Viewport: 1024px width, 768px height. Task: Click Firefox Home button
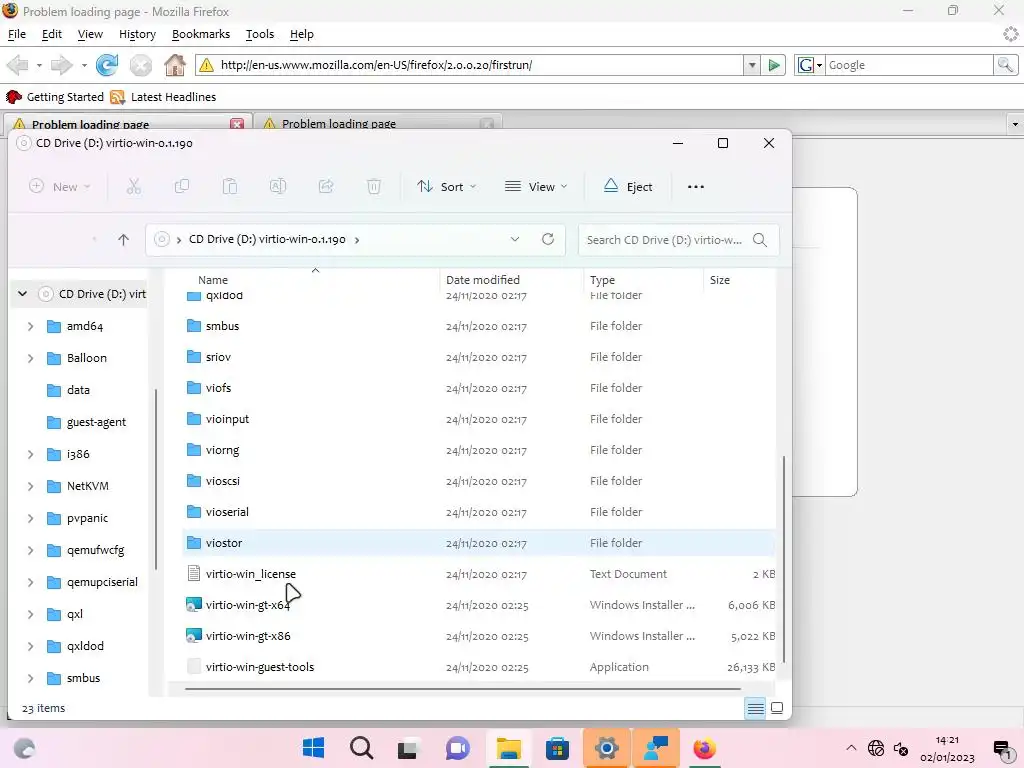coord(174,65)
